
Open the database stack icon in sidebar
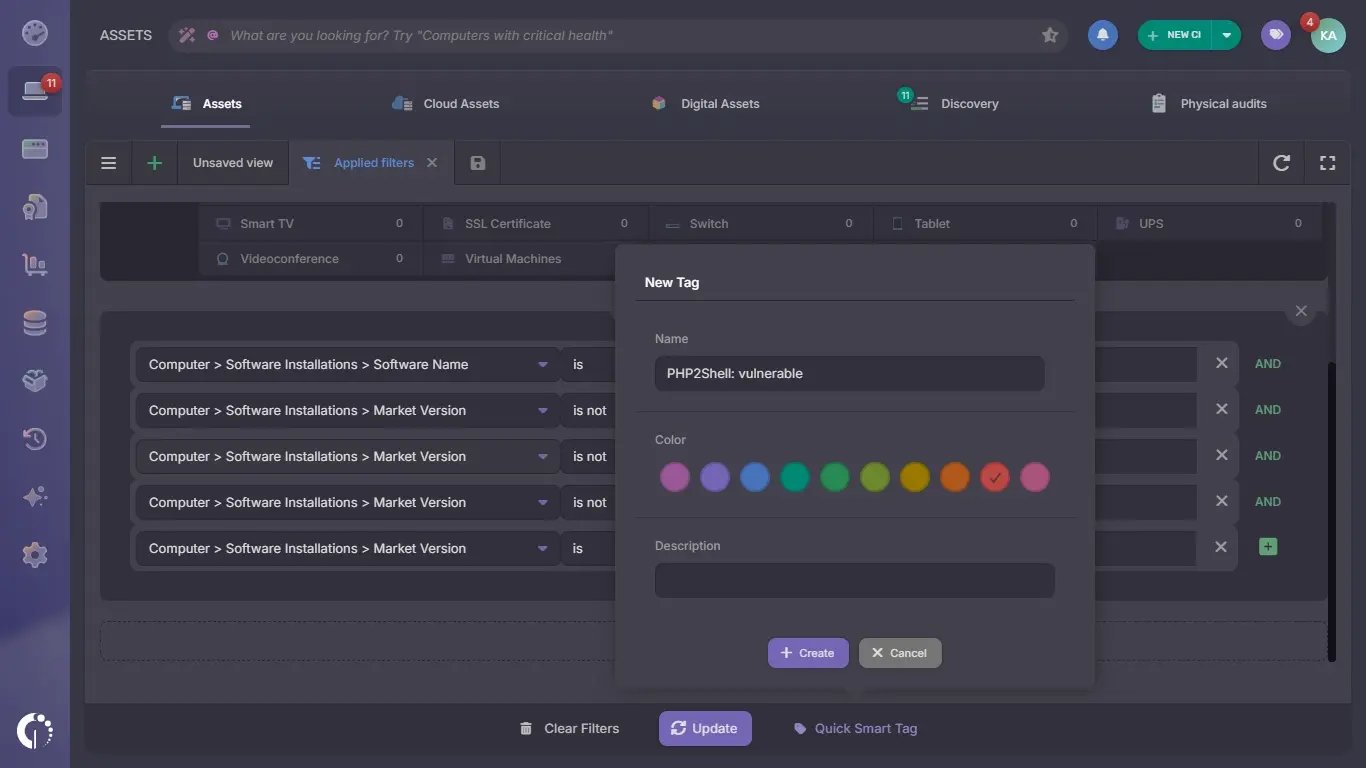(35, 323)
